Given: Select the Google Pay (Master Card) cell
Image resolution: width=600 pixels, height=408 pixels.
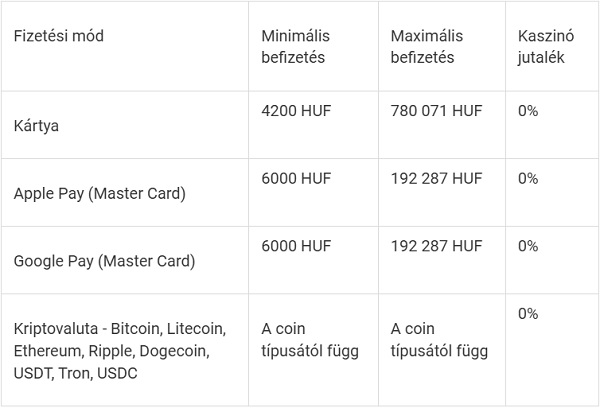Looking at the screenshot, I should [104, 262].
